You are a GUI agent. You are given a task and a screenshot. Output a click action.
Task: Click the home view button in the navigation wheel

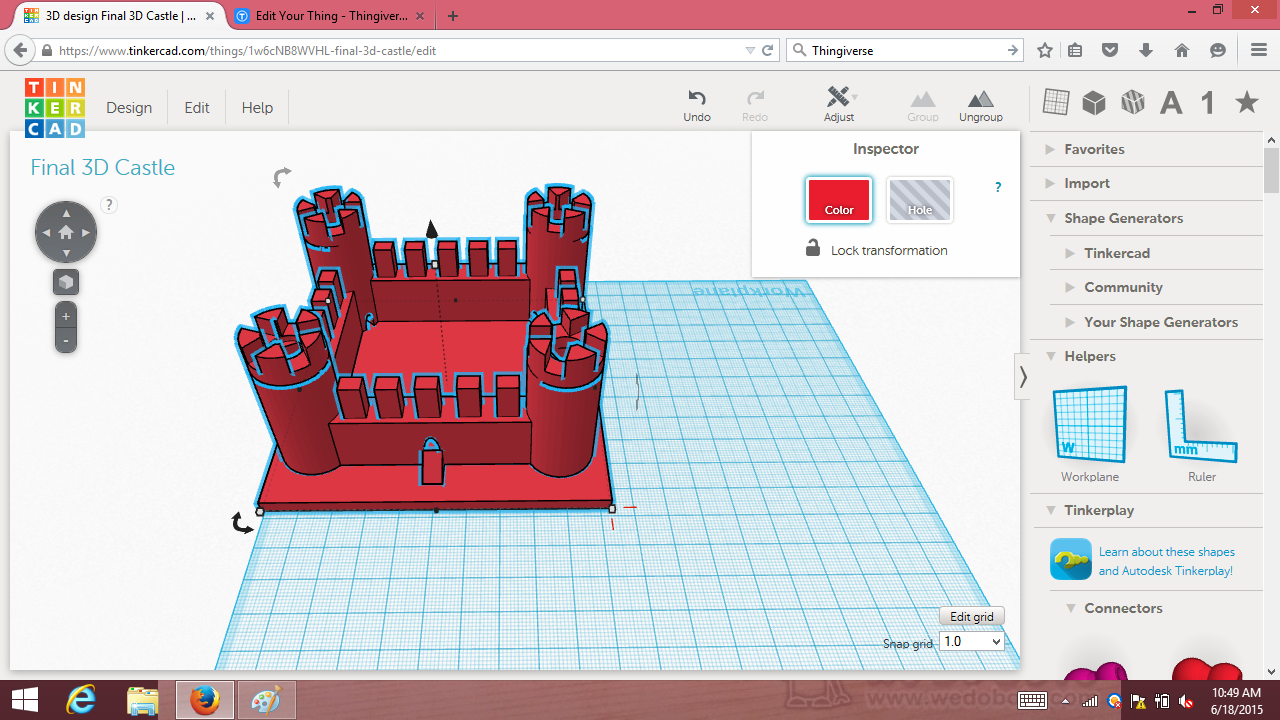click(x=66, y=232)
